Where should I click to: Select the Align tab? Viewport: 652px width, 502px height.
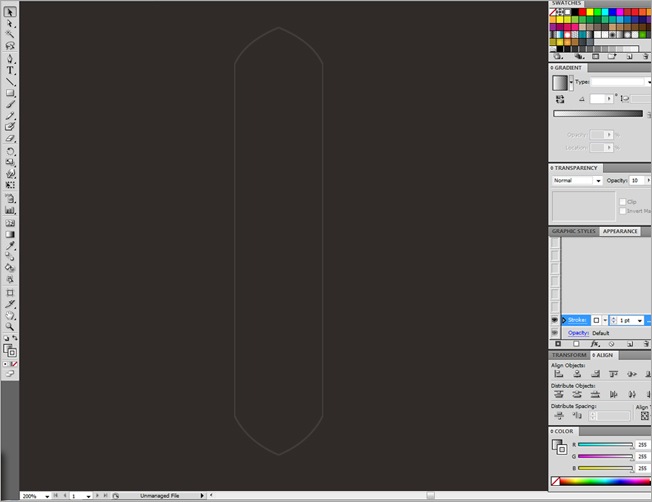click(x=603, y=355)
